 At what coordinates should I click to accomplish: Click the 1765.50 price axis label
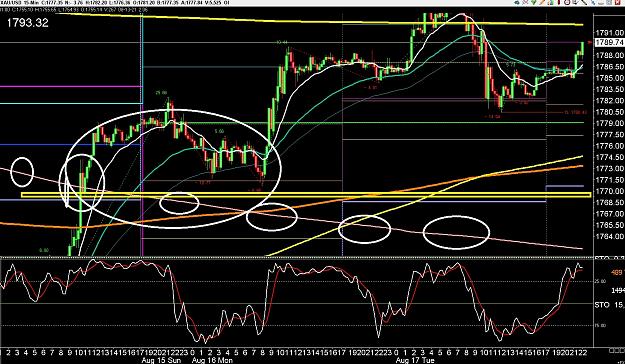coord(610,225)
